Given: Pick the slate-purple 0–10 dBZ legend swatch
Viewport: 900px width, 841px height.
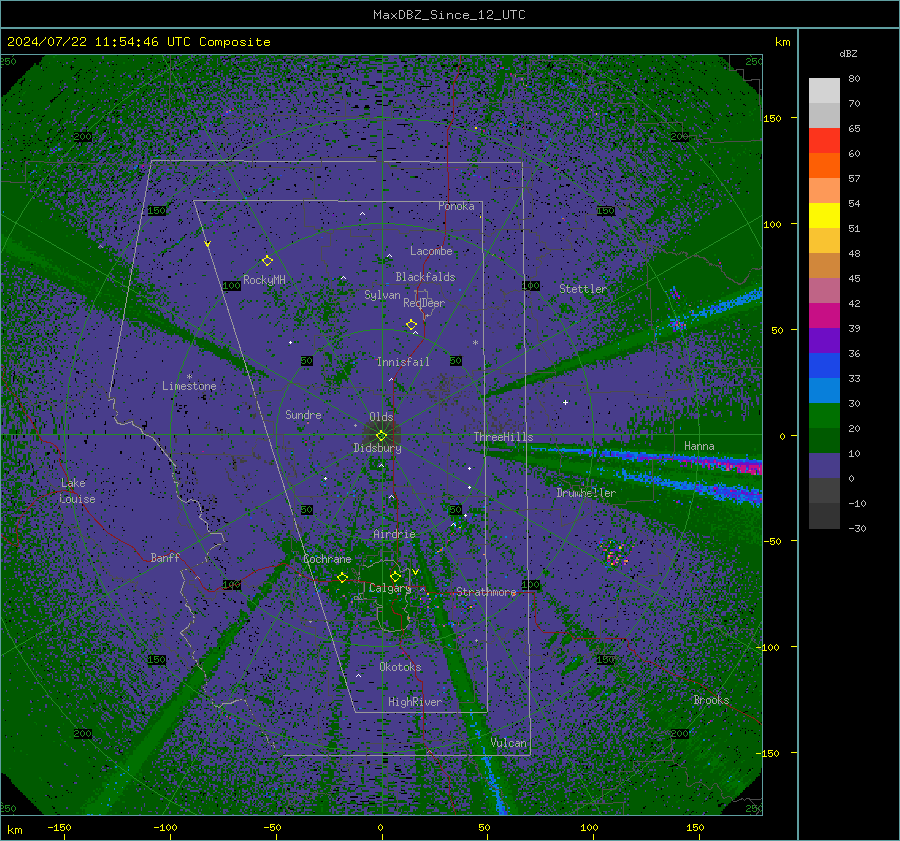Looking at the screenshot, I should [824, 466].
